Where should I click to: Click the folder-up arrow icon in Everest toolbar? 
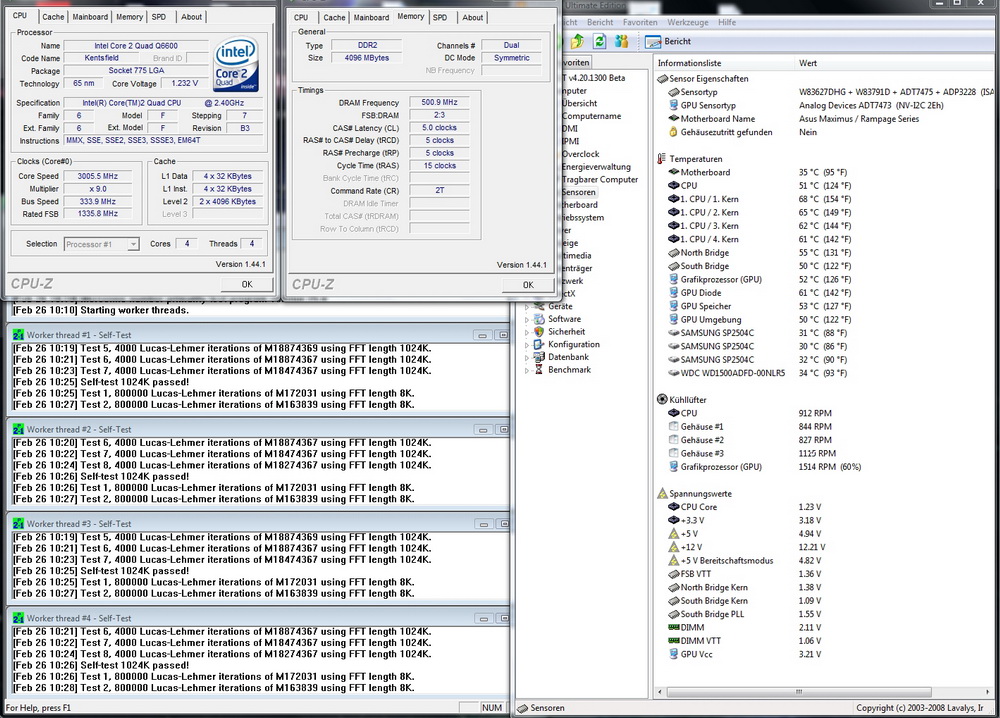577,41
